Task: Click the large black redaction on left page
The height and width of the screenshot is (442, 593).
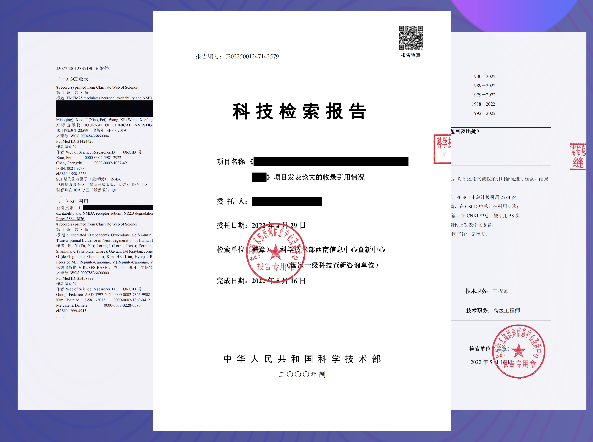Action: point(104,109)
